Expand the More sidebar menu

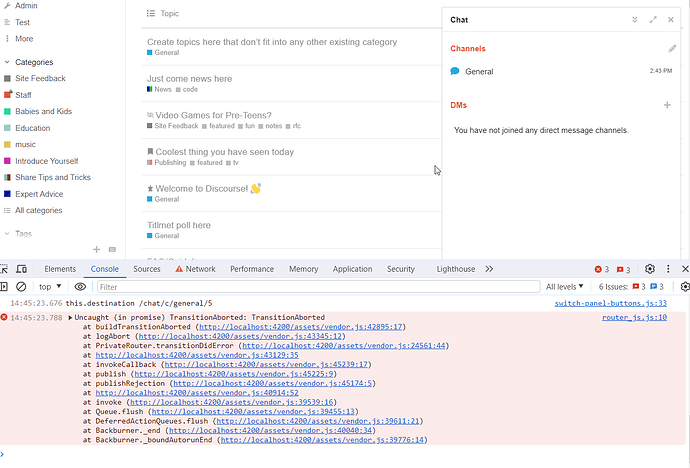(x=24, y=39)
